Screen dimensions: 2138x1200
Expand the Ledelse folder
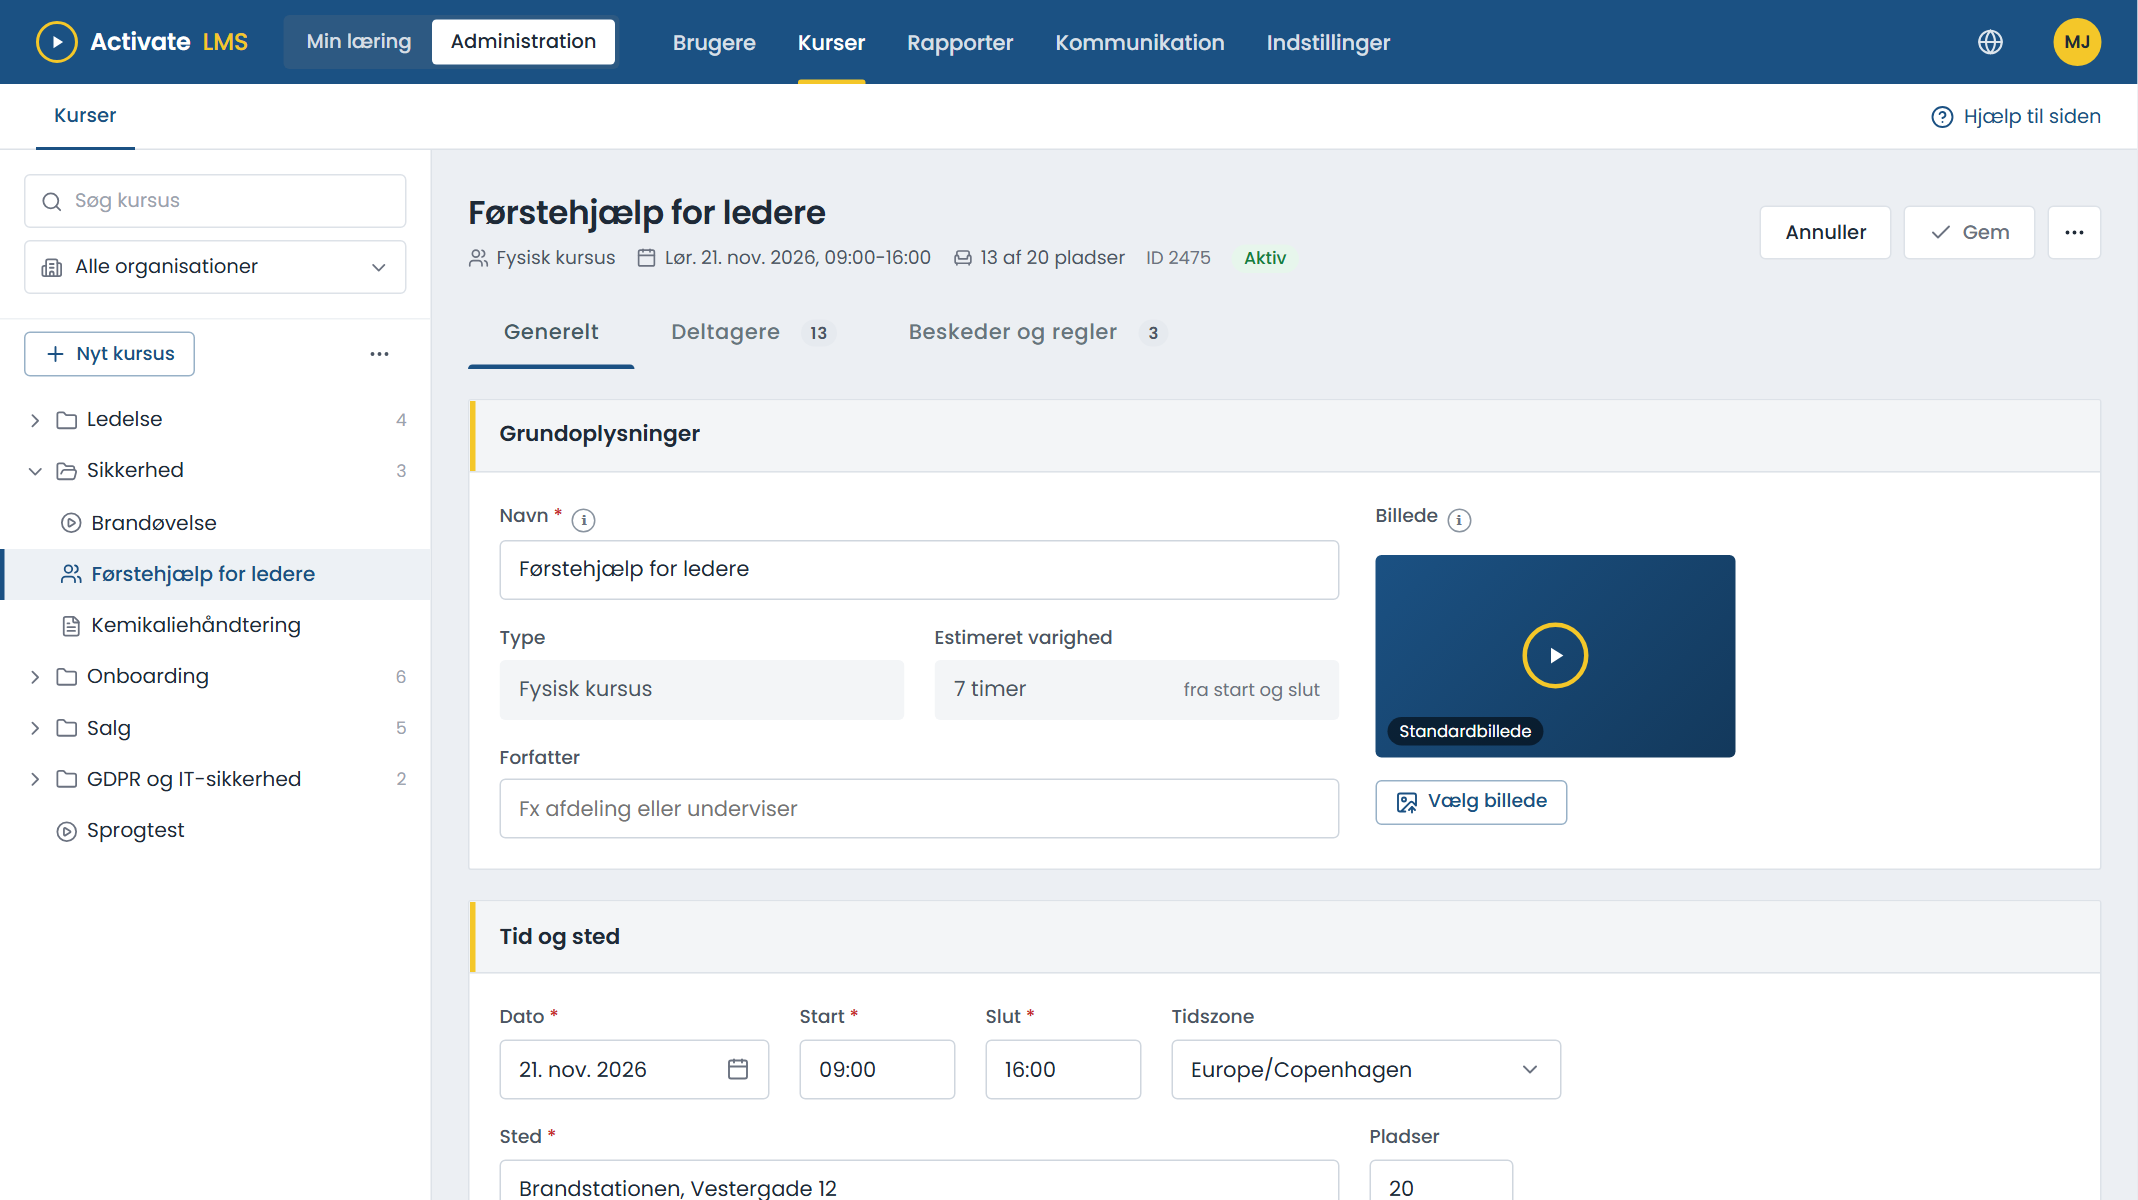coord(35,420)
